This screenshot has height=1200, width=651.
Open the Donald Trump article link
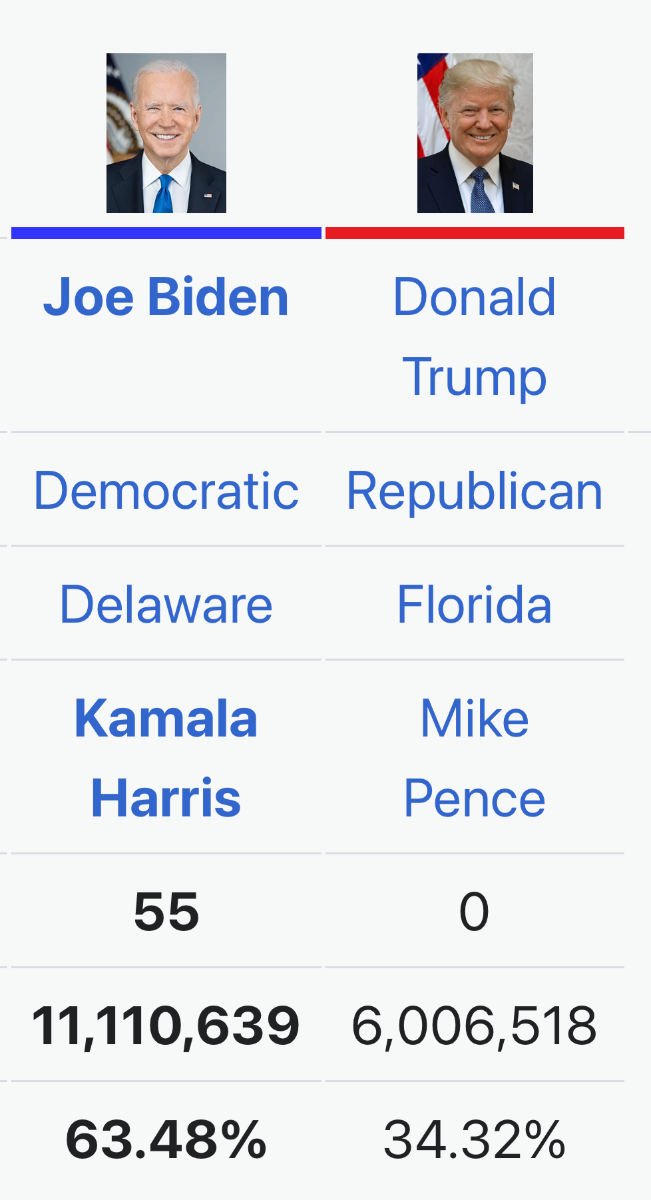click(x=475, y=337)
